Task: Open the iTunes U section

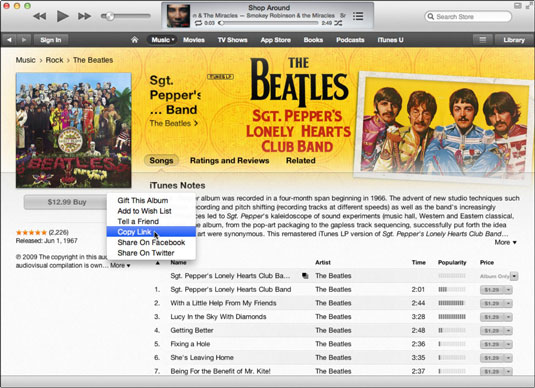Action: coord(390,40)
